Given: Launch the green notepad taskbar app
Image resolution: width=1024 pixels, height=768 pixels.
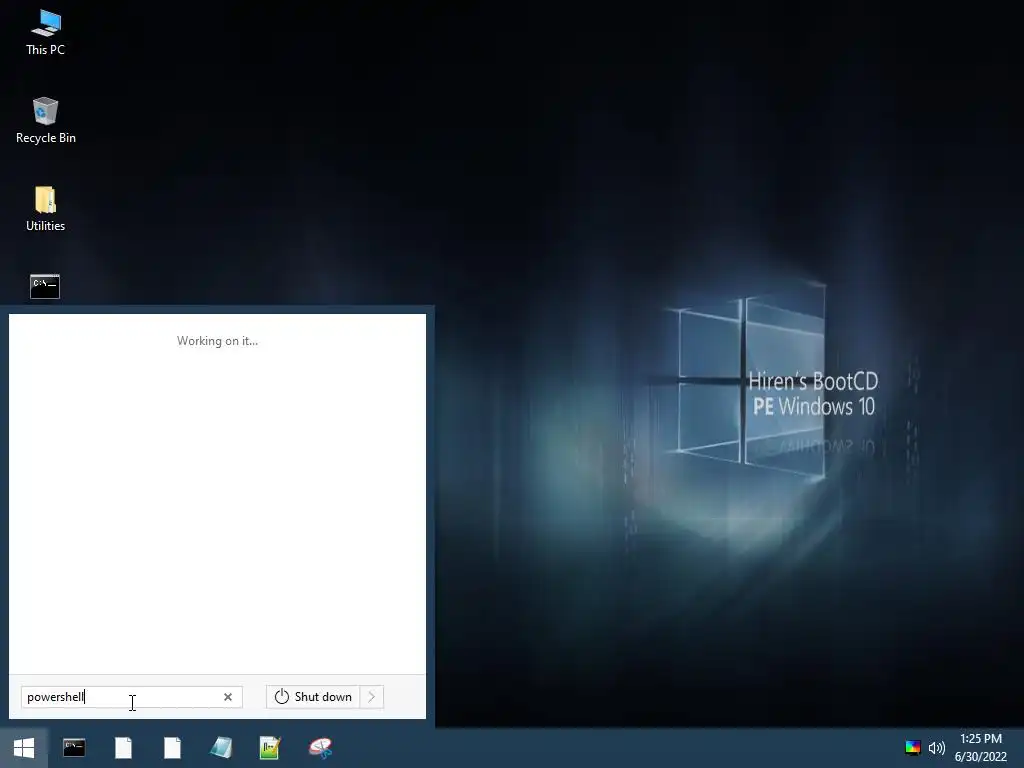Looking at the screenshot, I should click(x=270, y=748).
